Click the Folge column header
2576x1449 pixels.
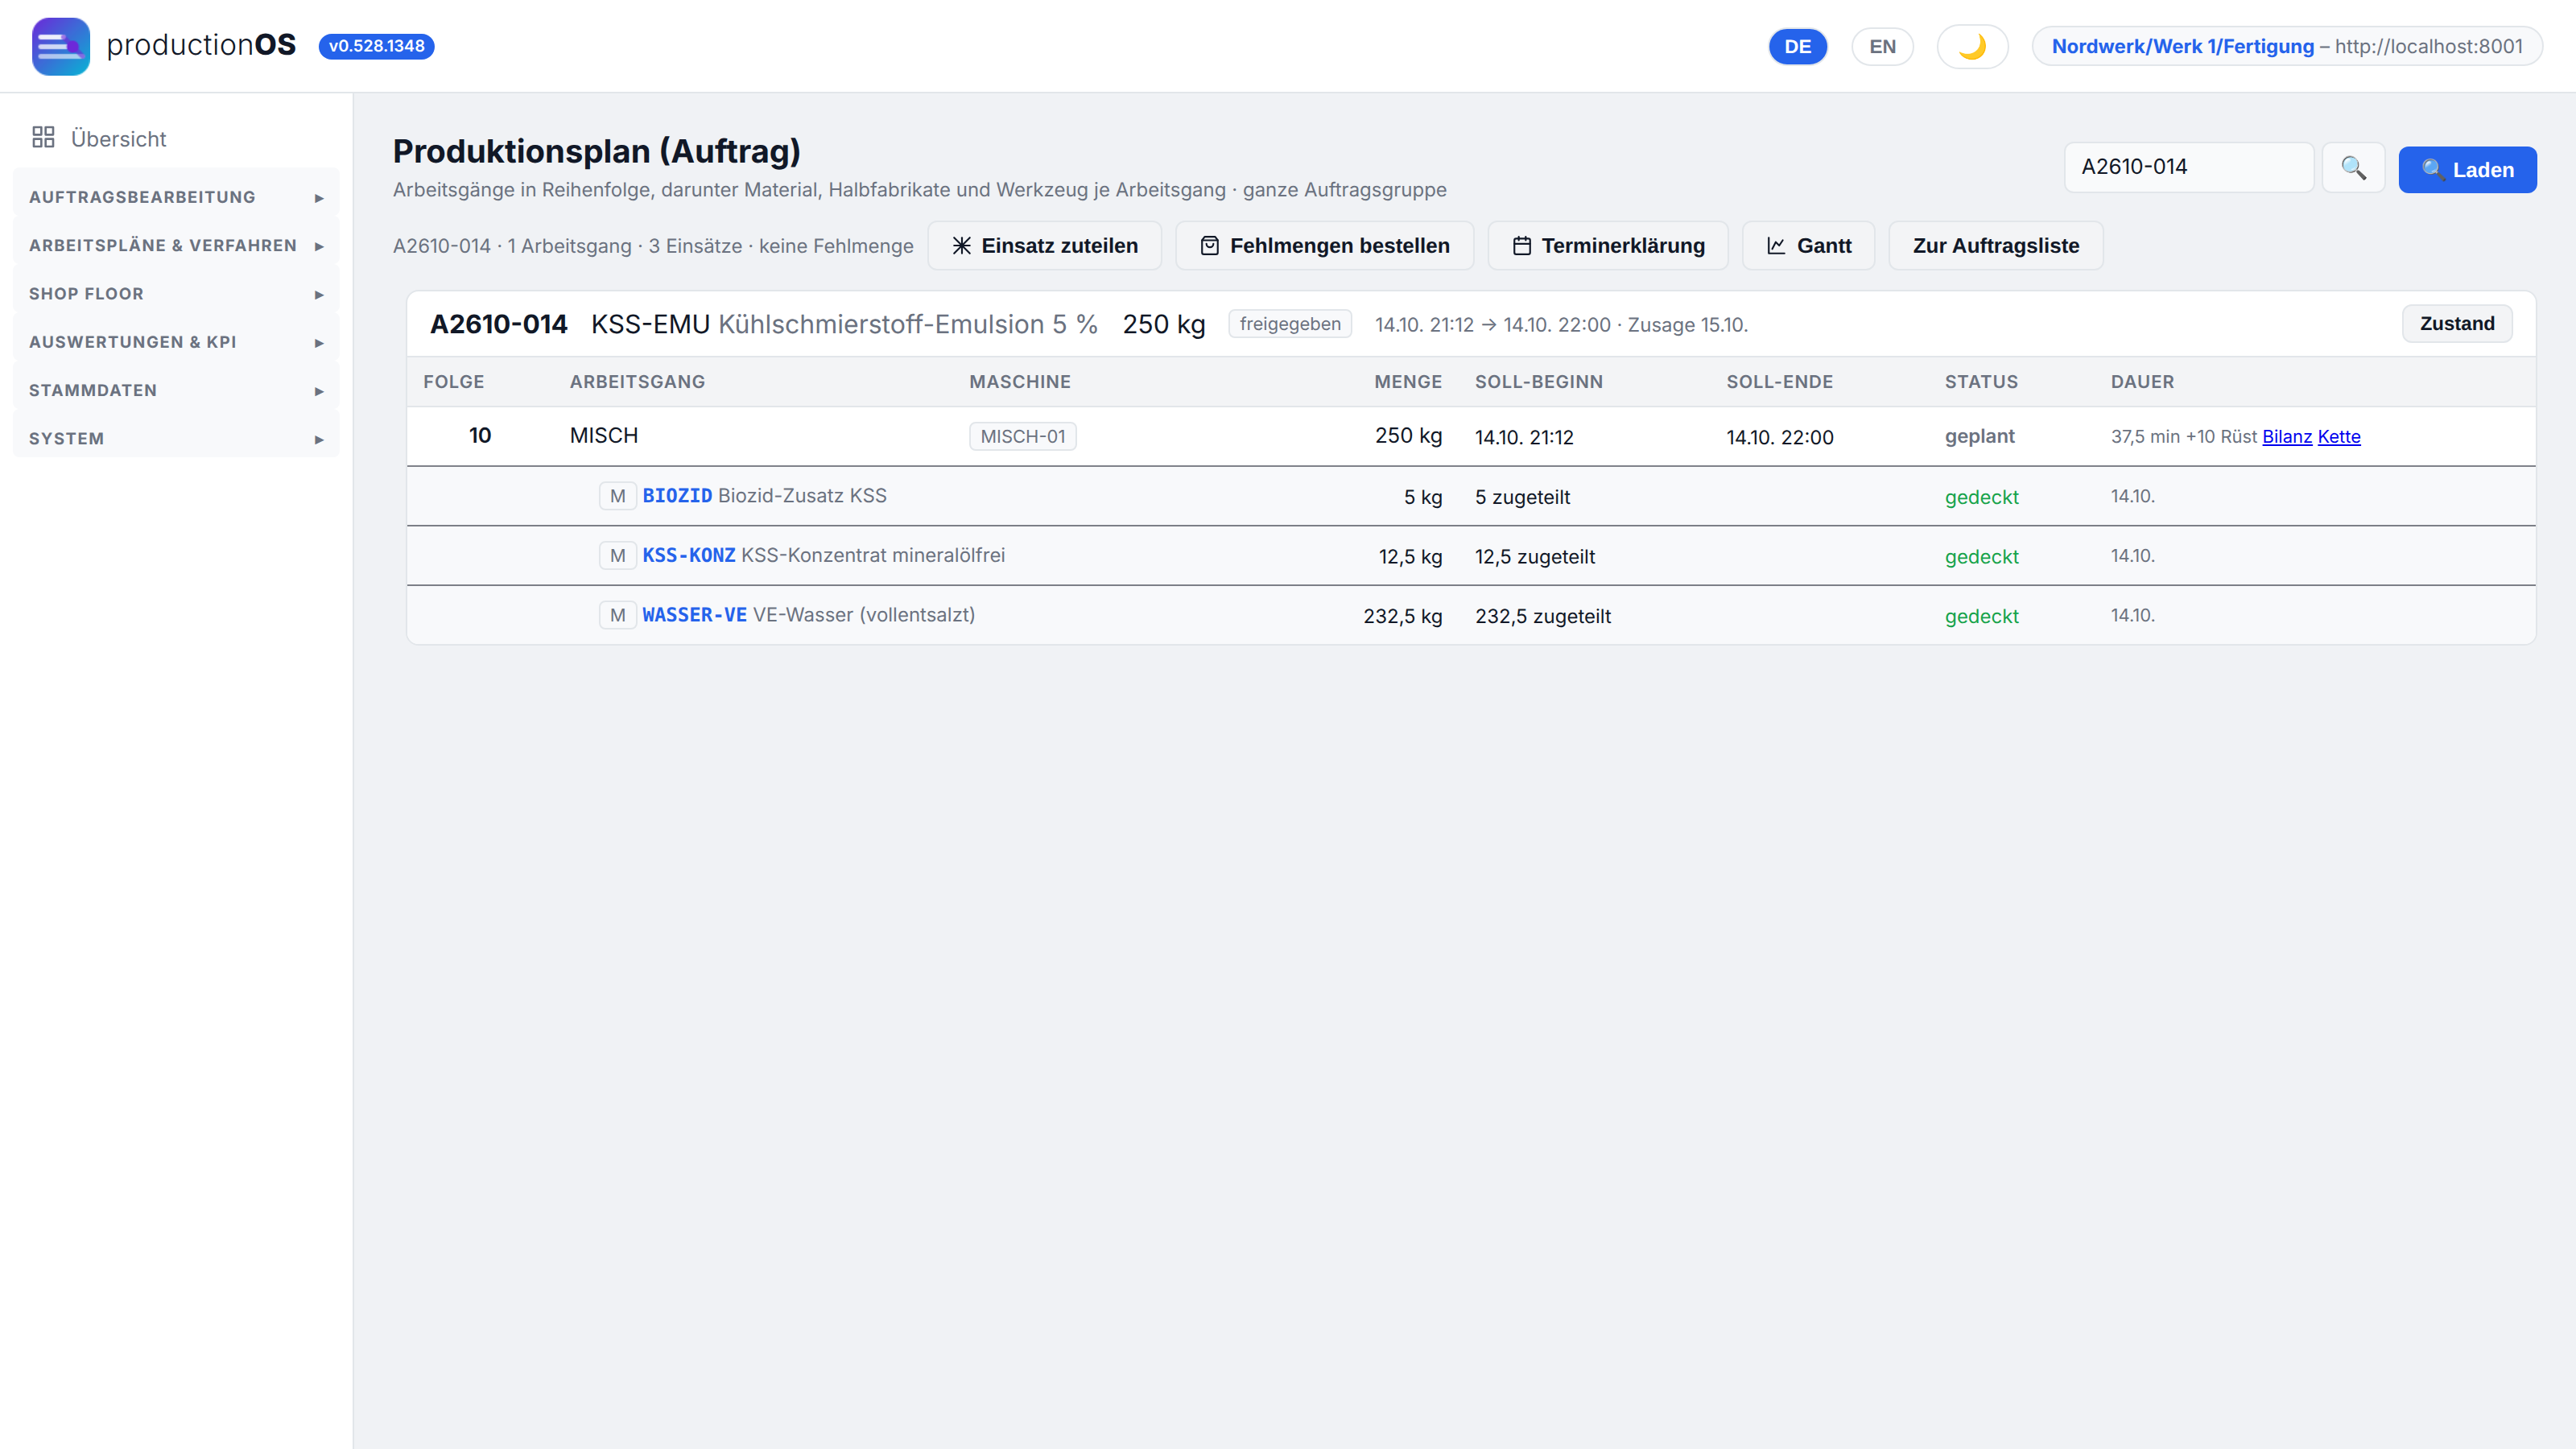tap(453, 381)
